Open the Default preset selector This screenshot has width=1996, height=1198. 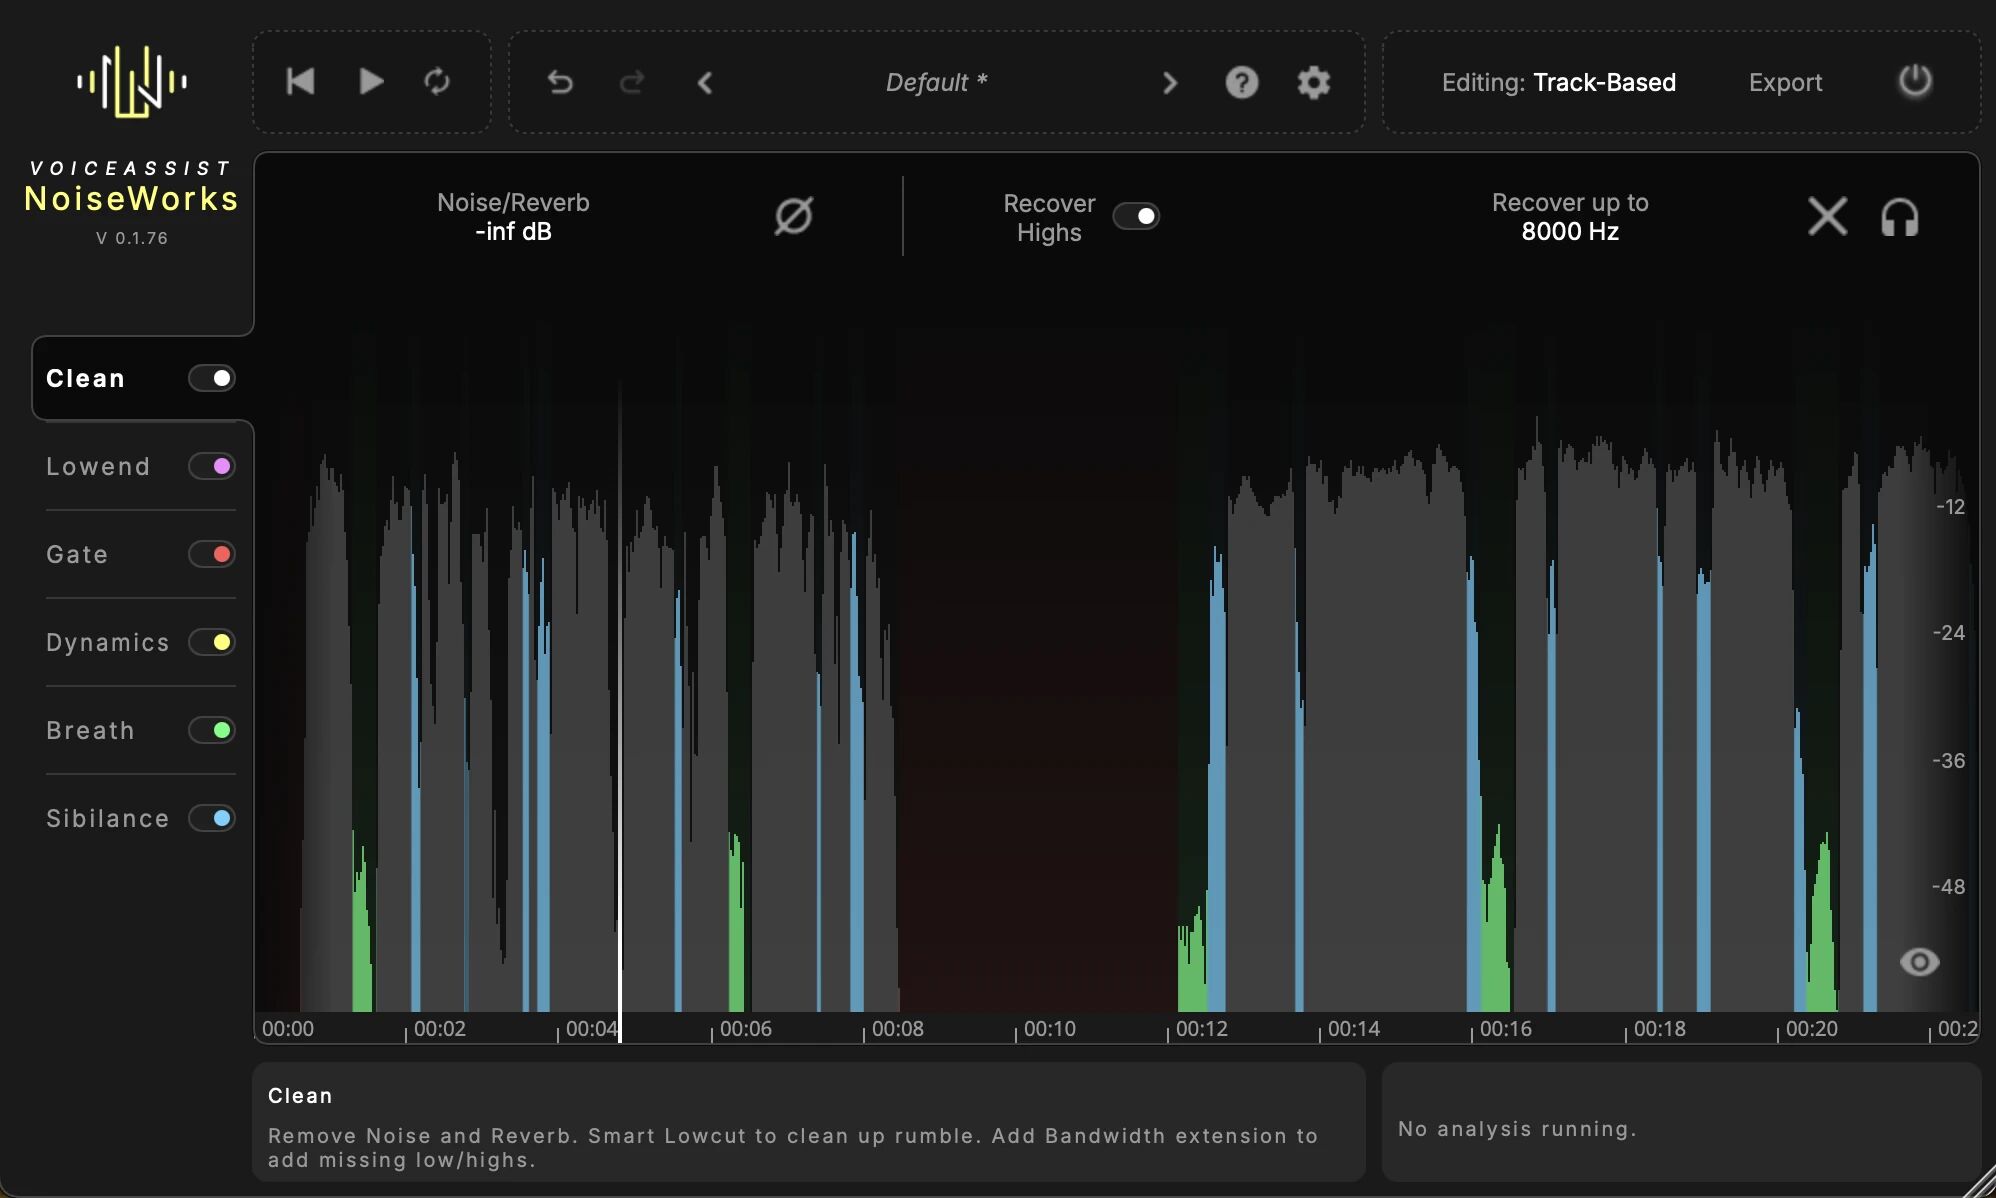934,82
